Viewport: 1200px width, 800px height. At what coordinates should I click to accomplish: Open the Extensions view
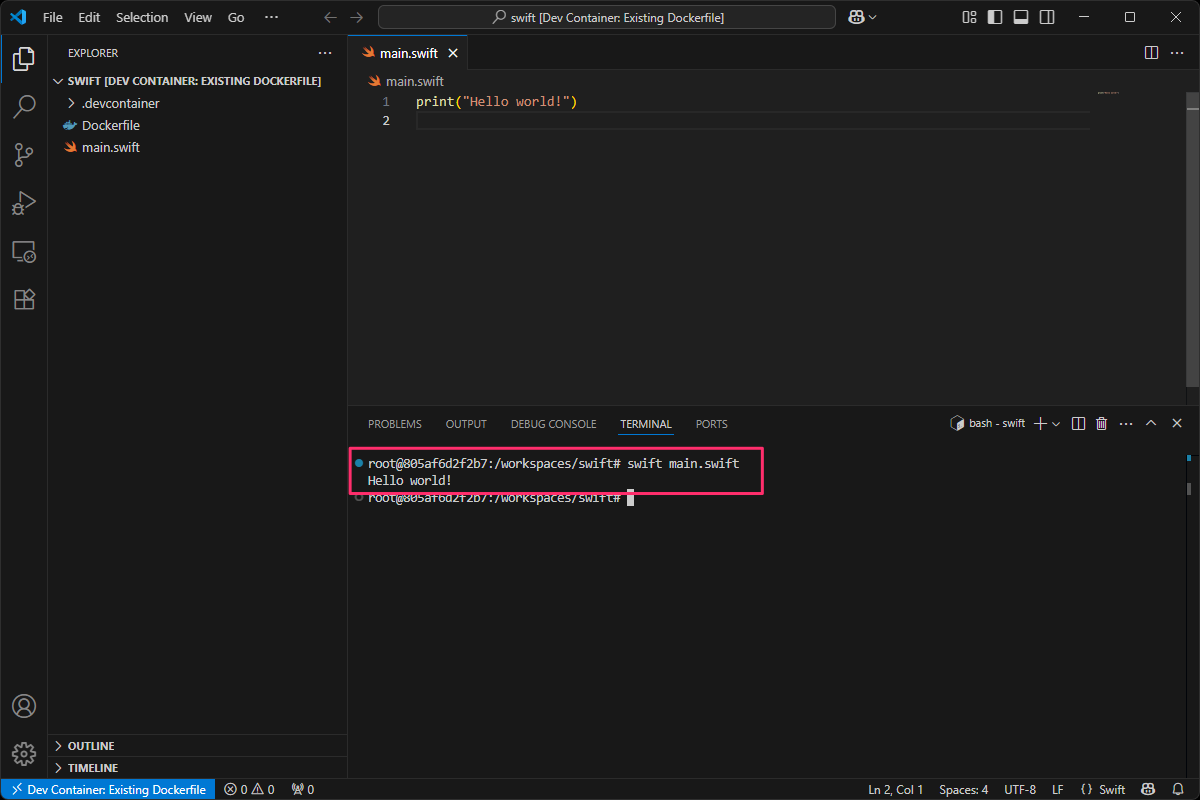[24, 299]
